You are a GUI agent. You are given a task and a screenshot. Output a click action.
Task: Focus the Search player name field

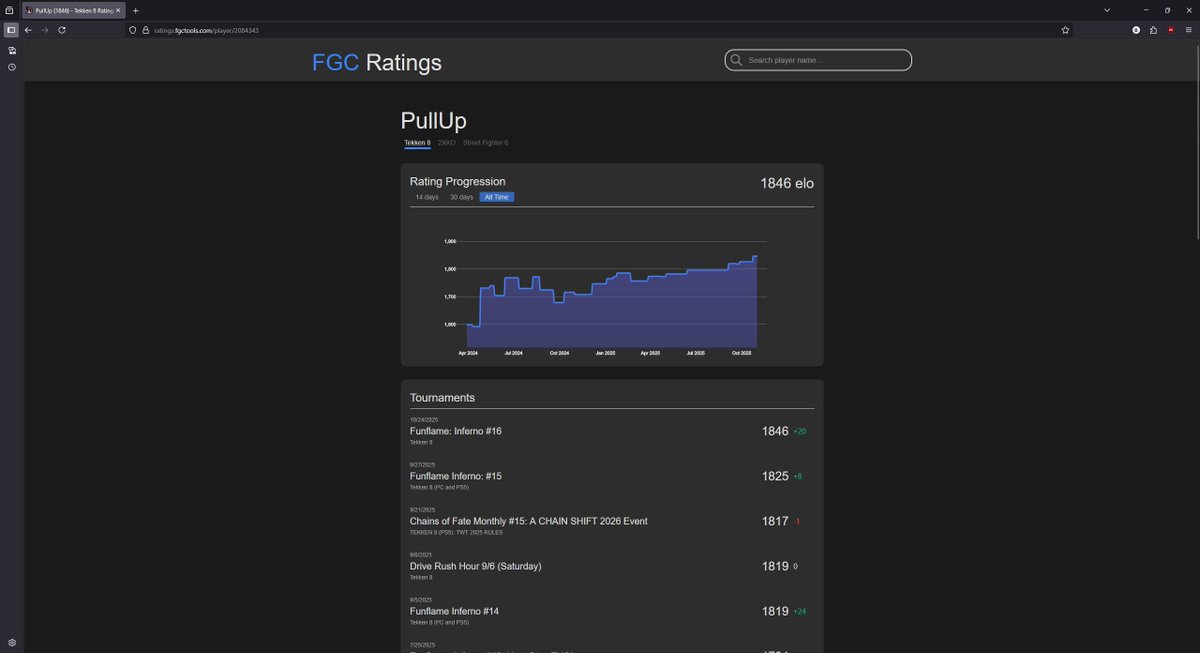coord(818,60)
